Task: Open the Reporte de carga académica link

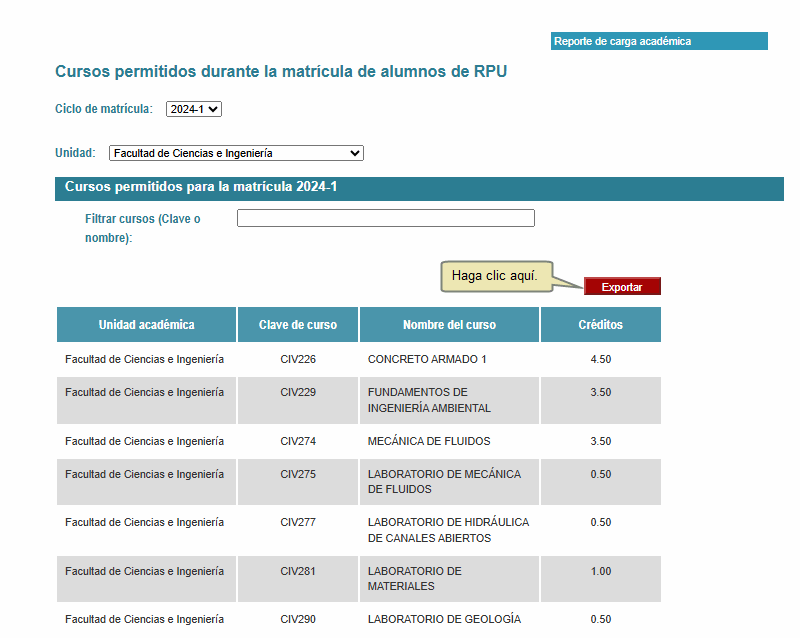Action: click(x=659, y=41)
